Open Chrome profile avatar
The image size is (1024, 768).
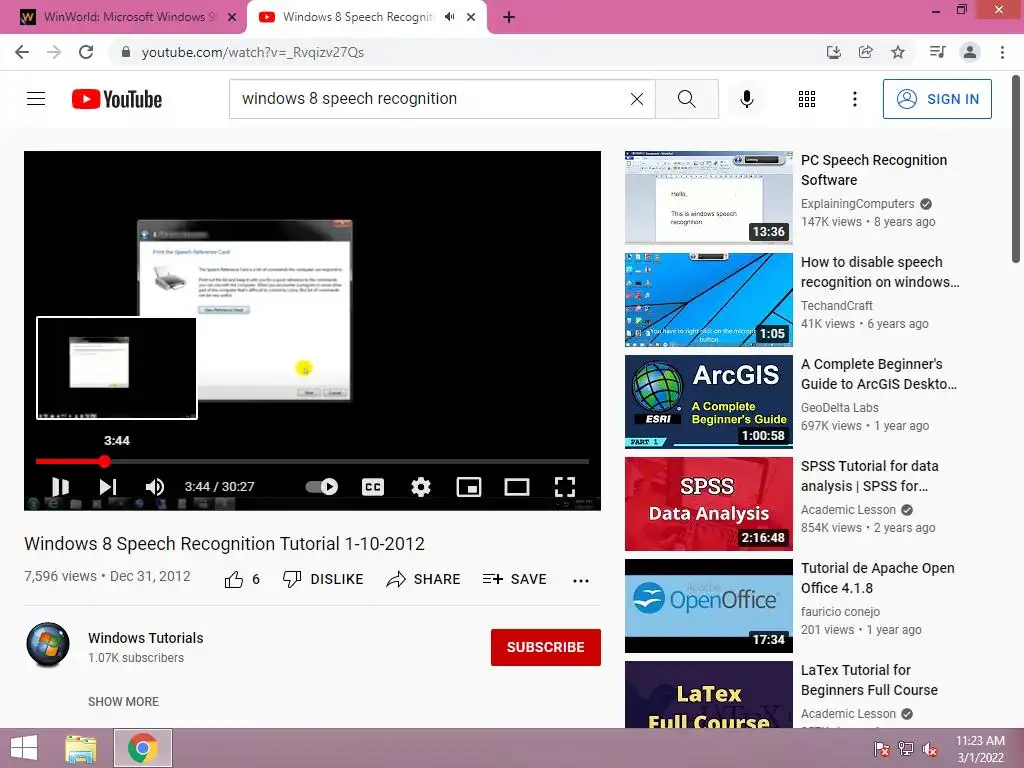click(x=970, y=52)
